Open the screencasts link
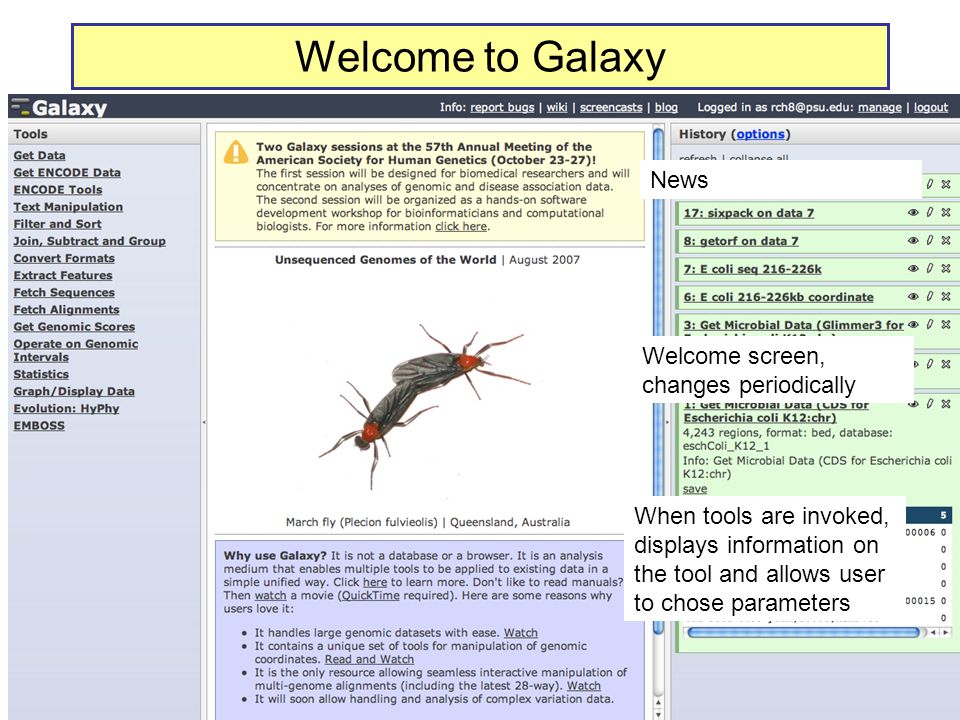The width and height of the screenshot is (960, 720). 611,108
